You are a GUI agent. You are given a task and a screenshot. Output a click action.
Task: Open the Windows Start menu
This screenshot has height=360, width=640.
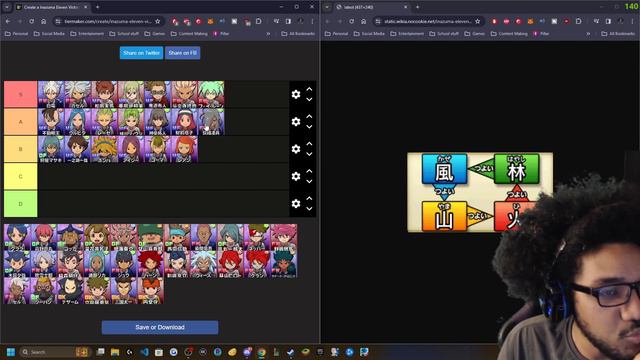pos(11,352)
